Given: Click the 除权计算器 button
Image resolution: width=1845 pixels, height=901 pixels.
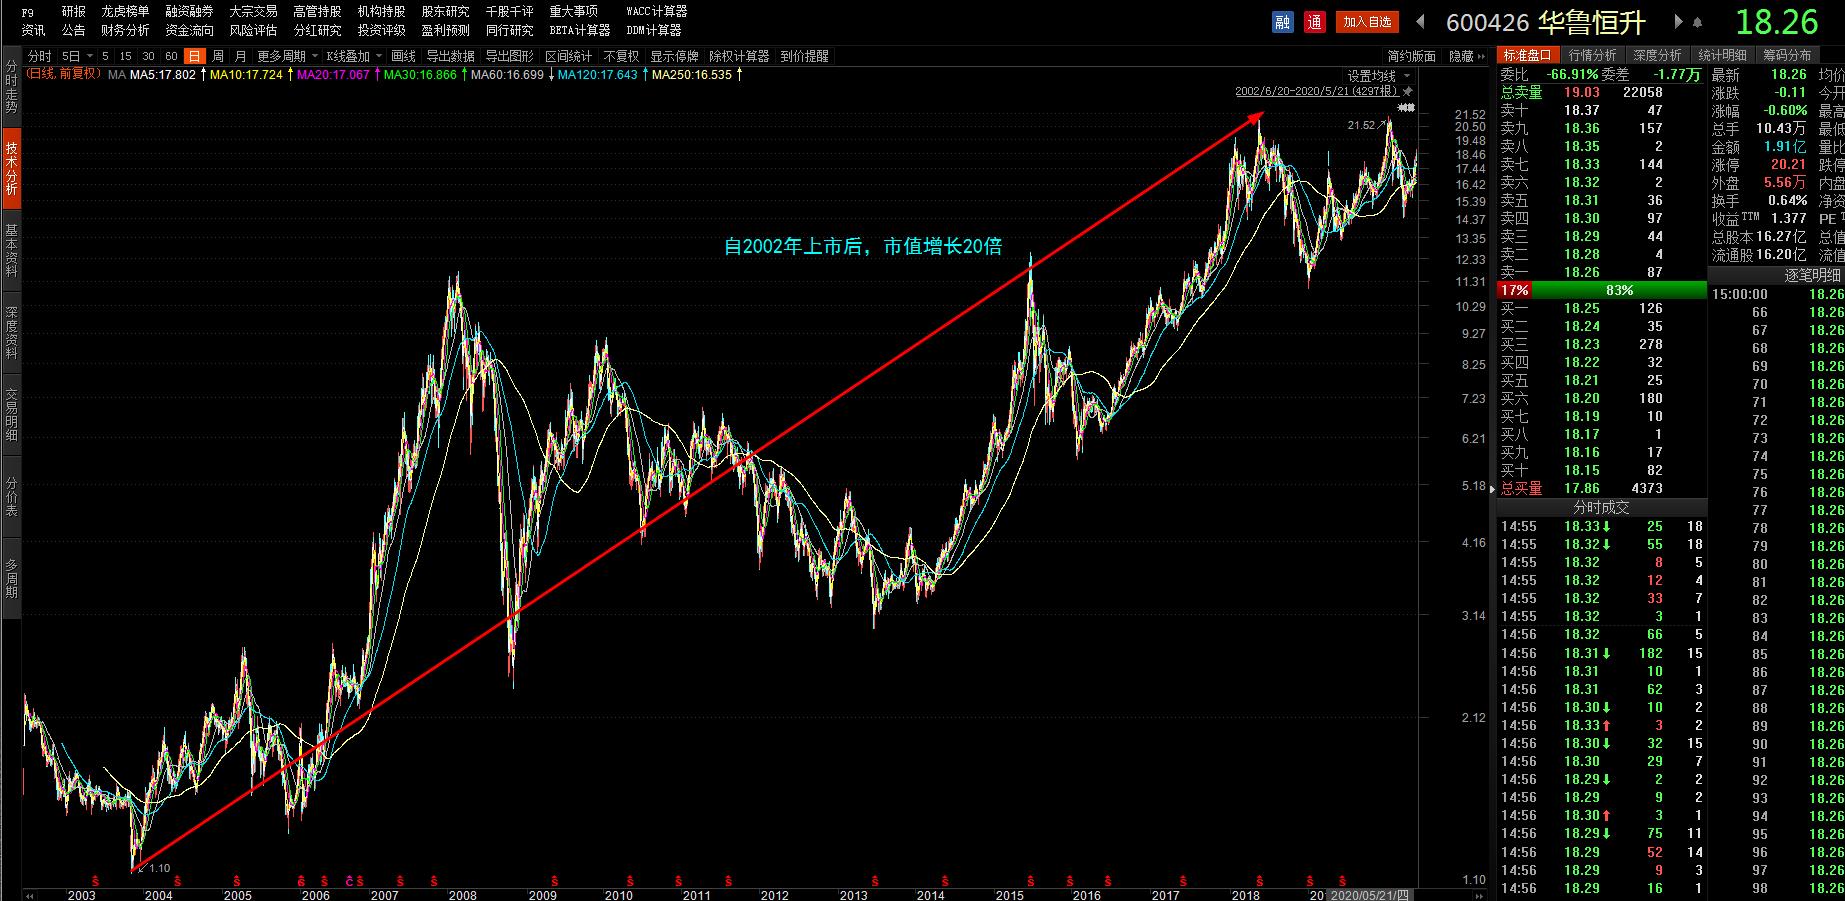Looking at the screenshot, I should [739, 56].
